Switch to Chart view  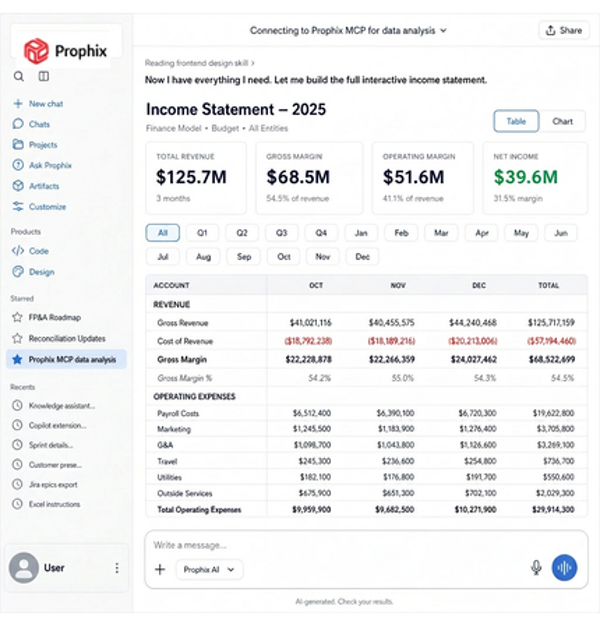click(562, 121)
